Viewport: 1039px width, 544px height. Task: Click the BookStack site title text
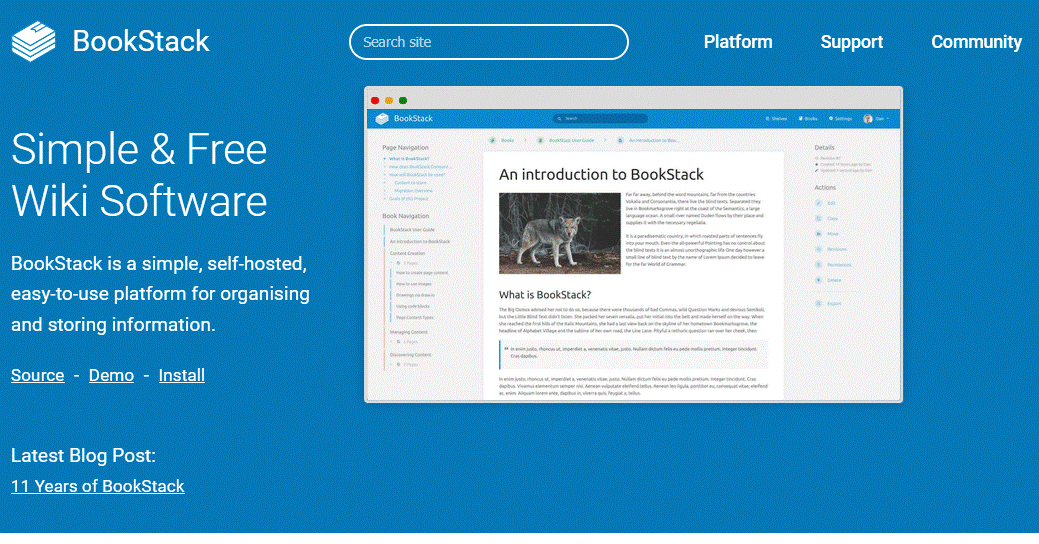[141, 41]
